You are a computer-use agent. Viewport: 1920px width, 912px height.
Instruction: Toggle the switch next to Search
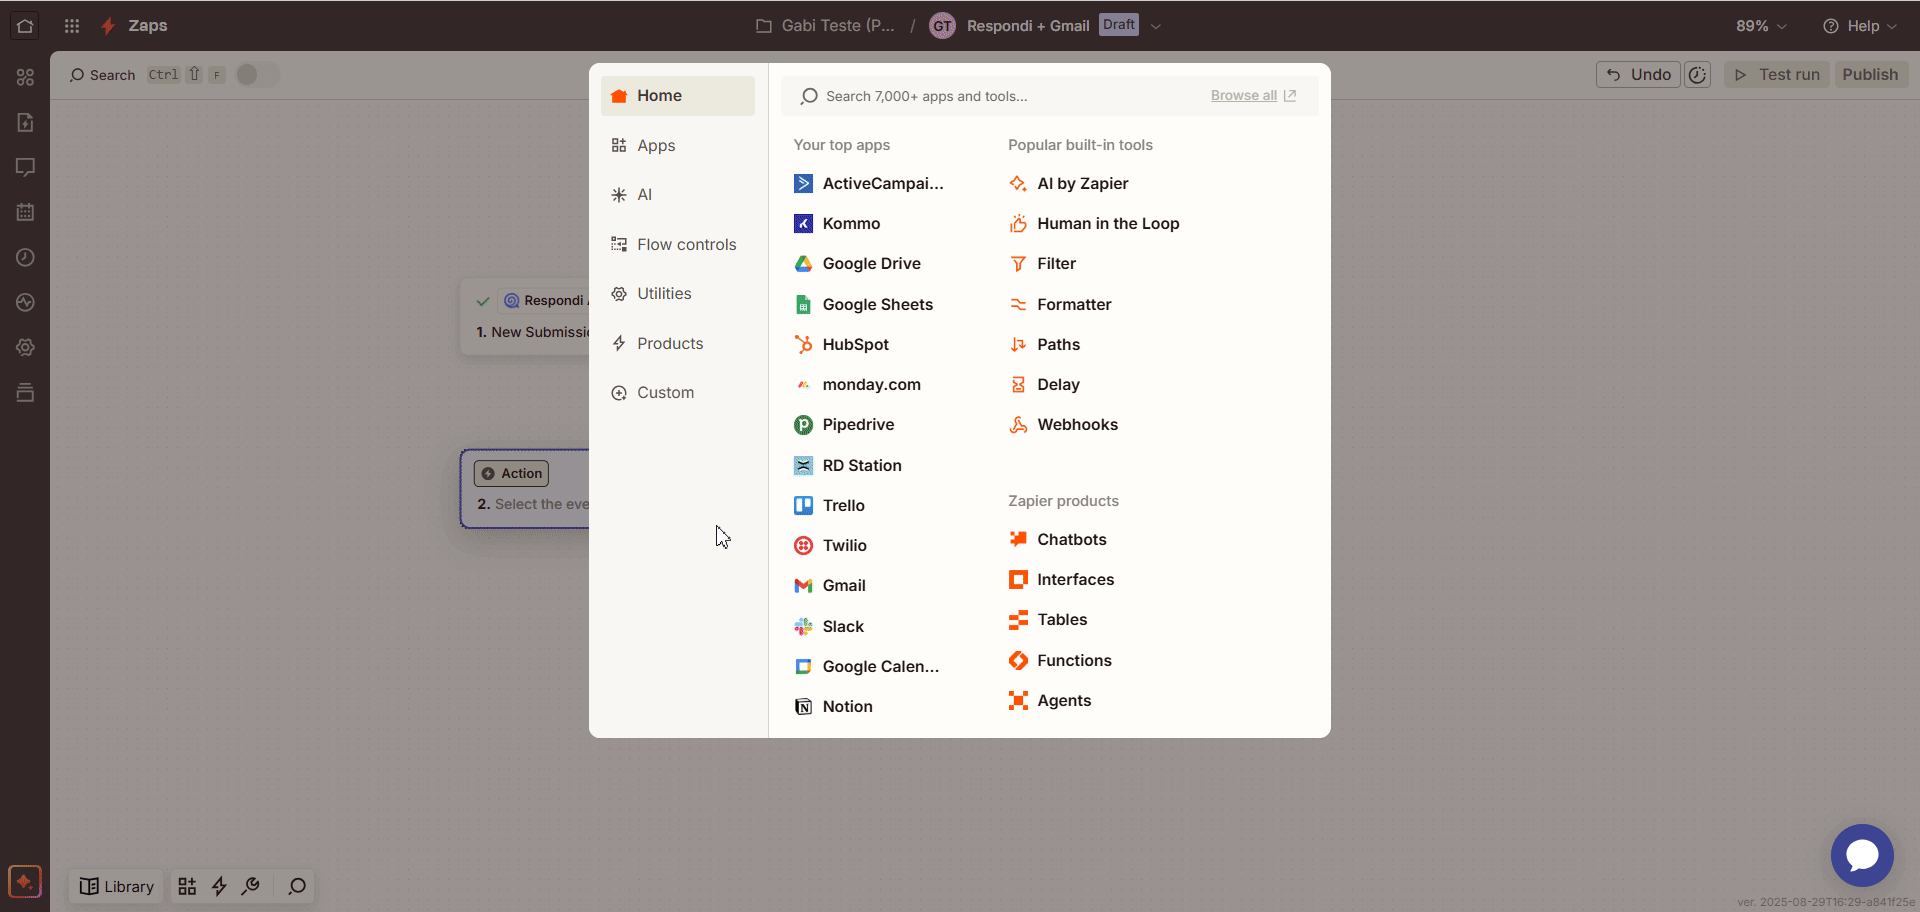257,75
